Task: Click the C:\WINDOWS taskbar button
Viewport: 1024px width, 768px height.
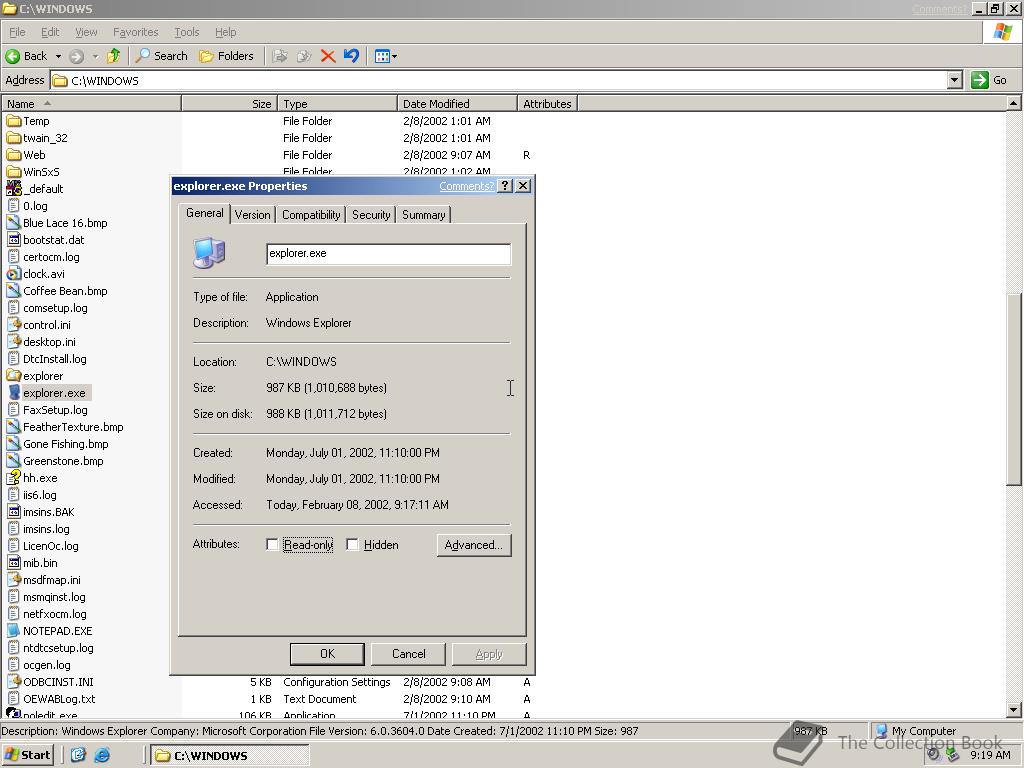Action: click(229, 756)
